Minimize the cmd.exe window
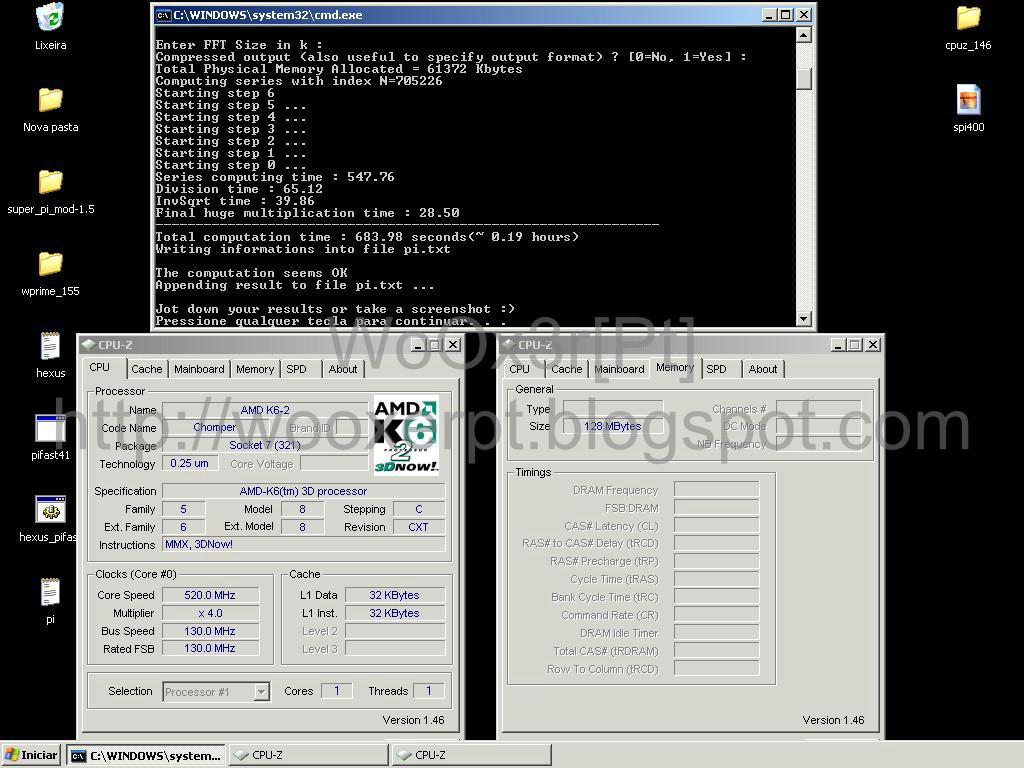The height and width of the screenshot is (768, 1024). click(769, 15)
